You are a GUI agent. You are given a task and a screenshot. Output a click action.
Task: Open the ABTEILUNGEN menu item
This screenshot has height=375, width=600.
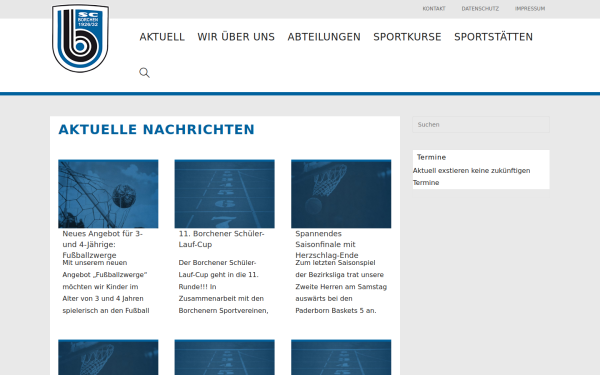324,37
